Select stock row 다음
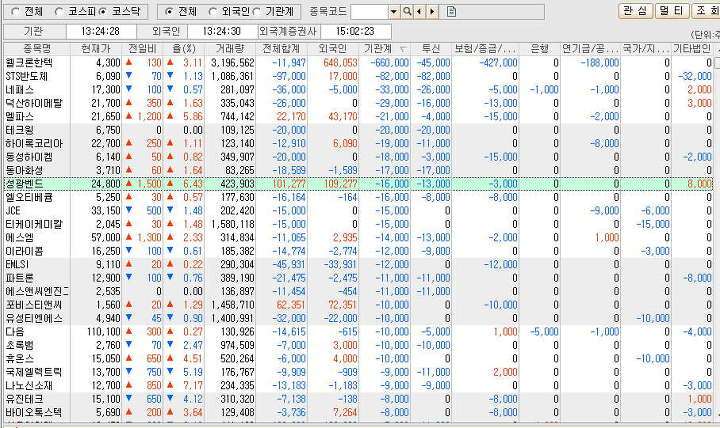 click(x=358, y=332)
